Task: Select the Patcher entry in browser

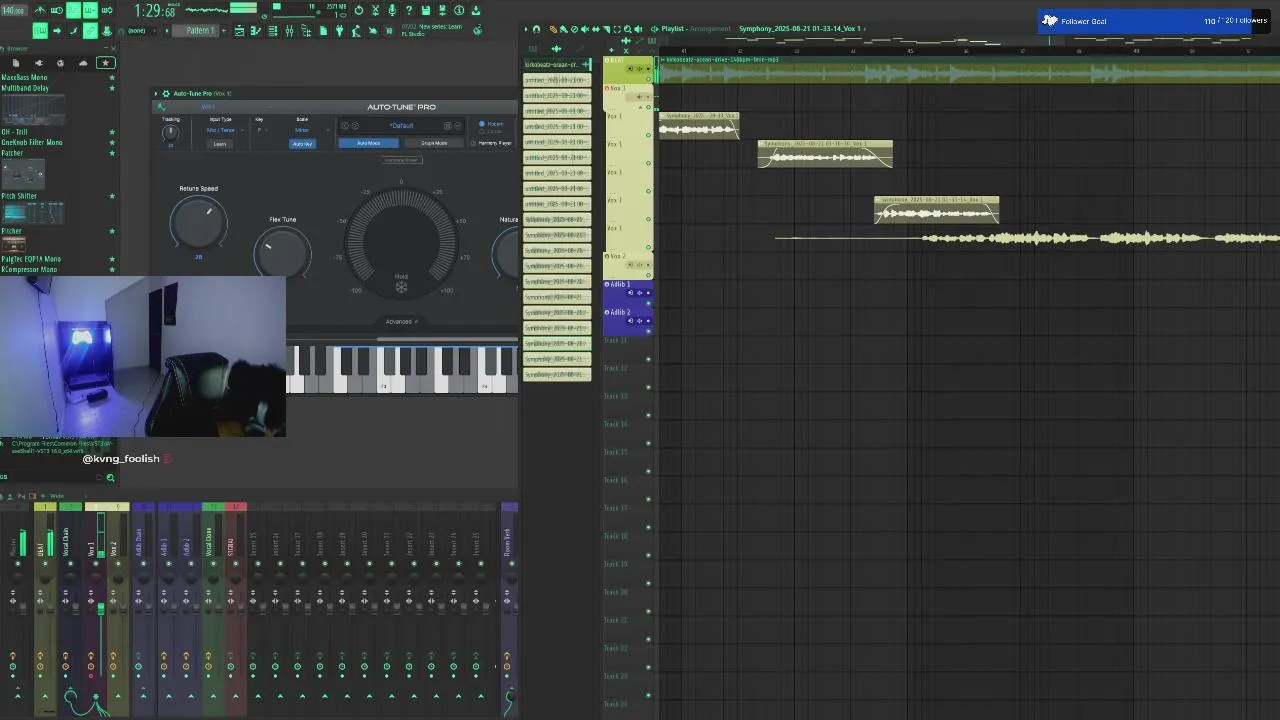Action: [x=12, y=153]
